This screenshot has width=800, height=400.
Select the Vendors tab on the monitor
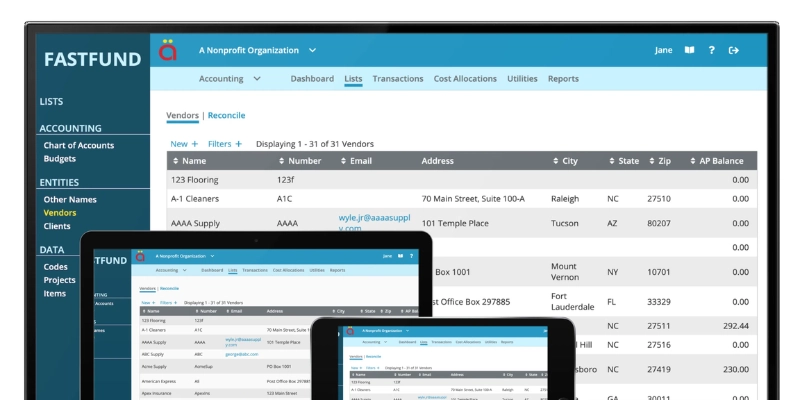pyautogui.click(x=182, y=115)
